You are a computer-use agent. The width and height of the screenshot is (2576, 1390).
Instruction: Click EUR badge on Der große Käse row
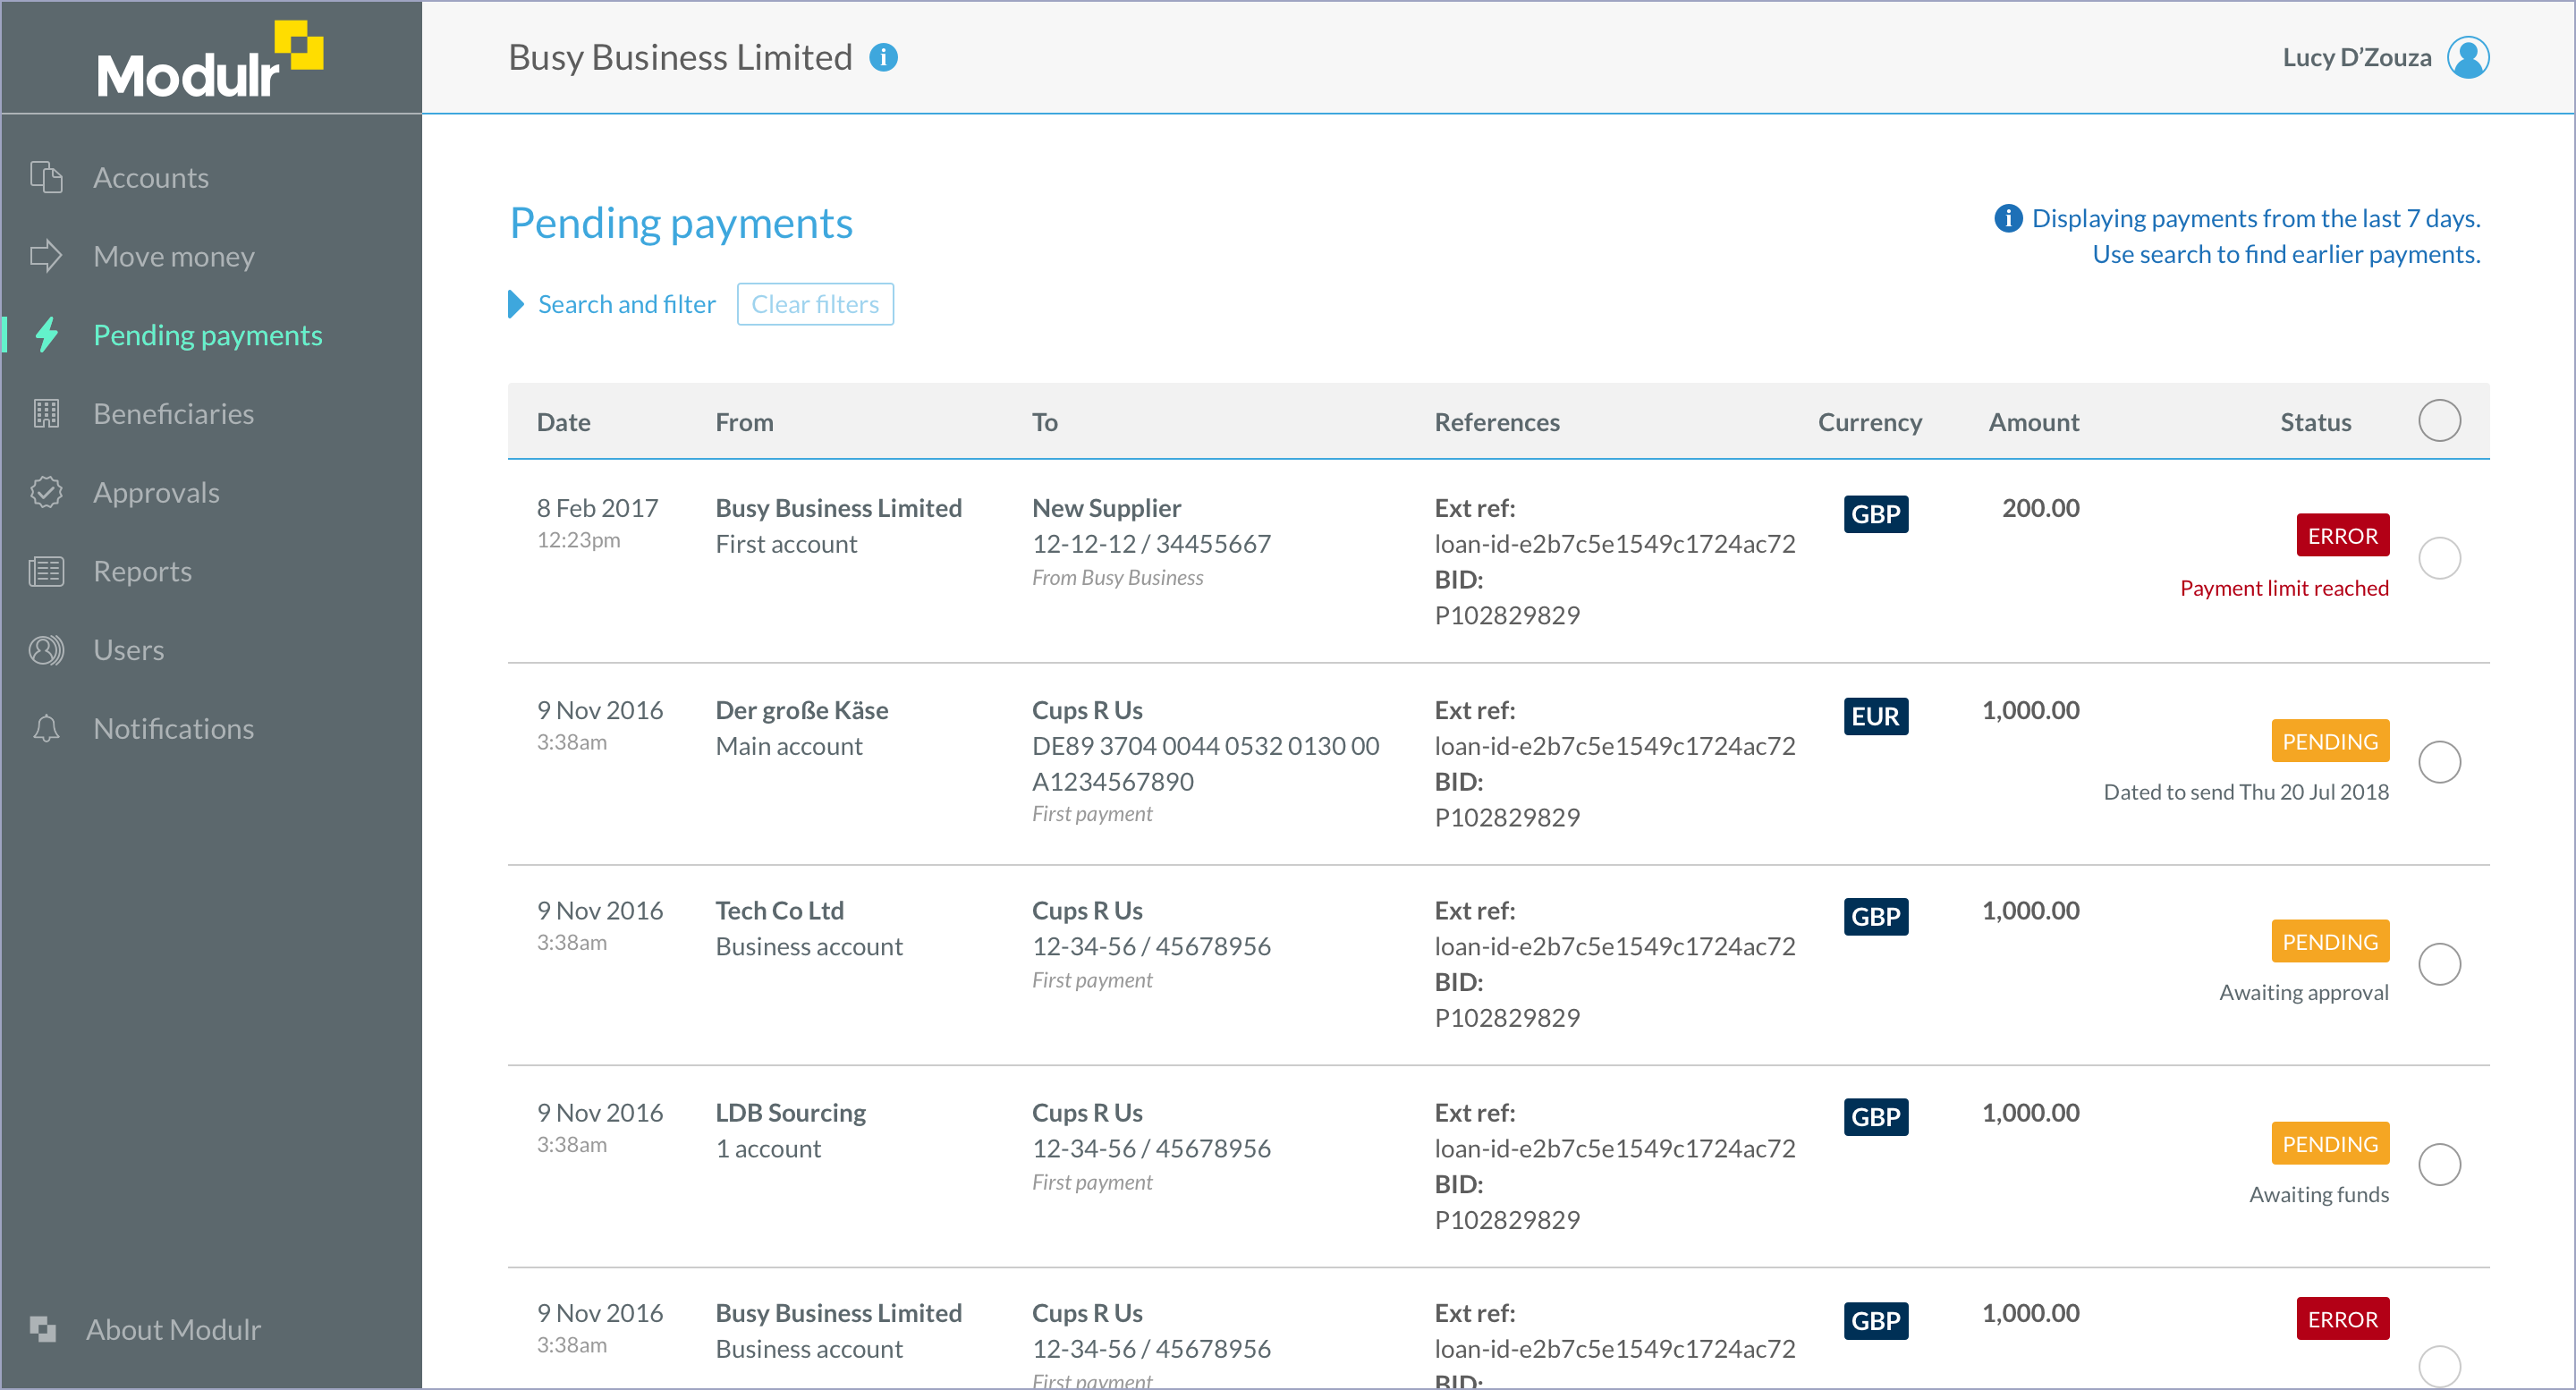(1875, 716)
